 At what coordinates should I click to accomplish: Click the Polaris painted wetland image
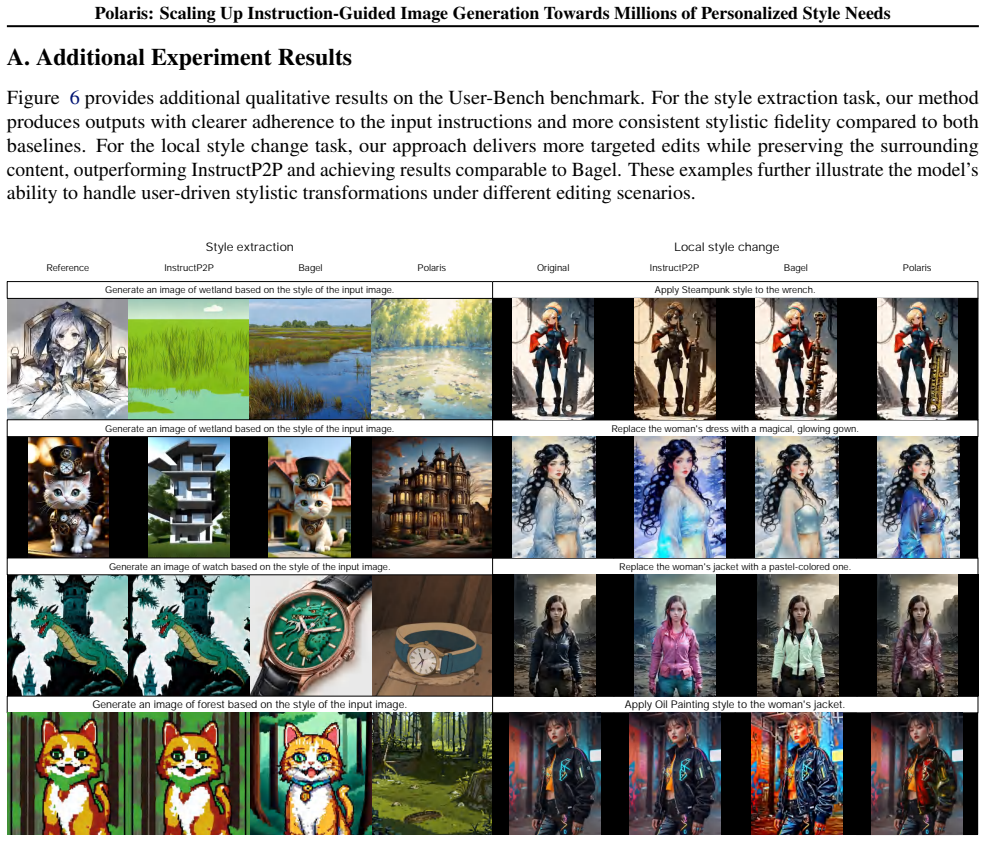click(x=432, y=359)
